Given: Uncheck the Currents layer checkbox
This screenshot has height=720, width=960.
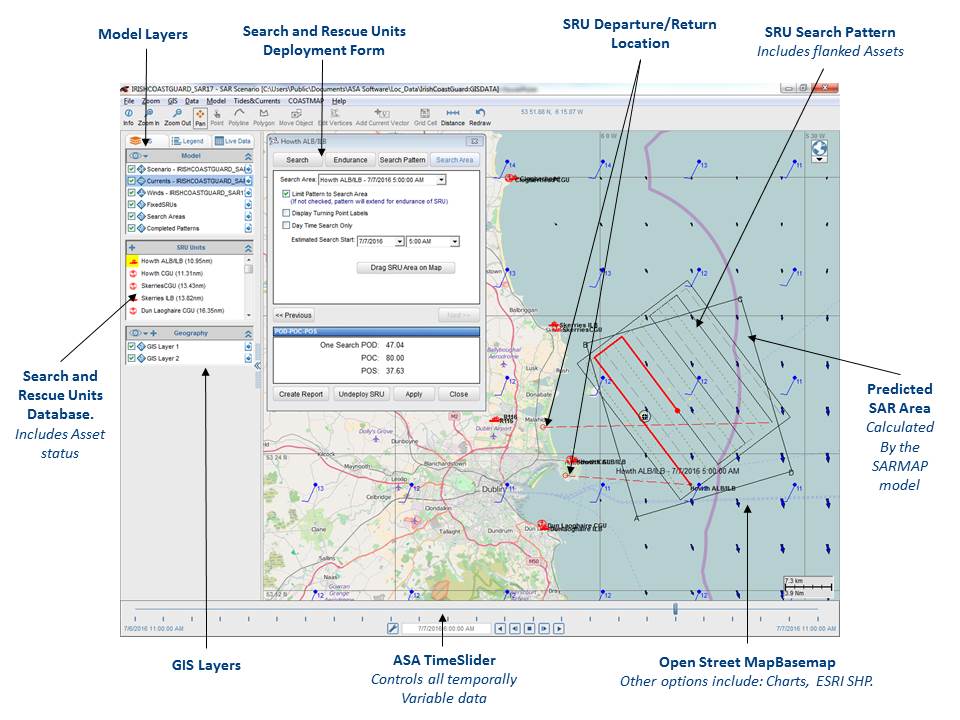Looking at the screenshot, I should tap(132, 181).
